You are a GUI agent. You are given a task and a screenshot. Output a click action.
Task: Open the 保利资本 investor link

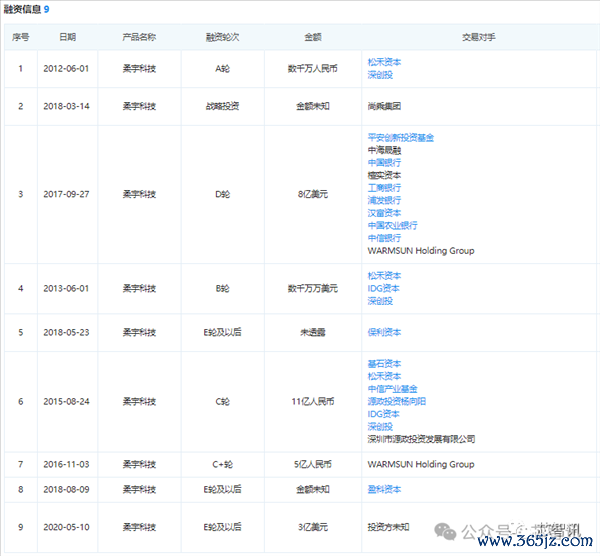click(384, 332)
